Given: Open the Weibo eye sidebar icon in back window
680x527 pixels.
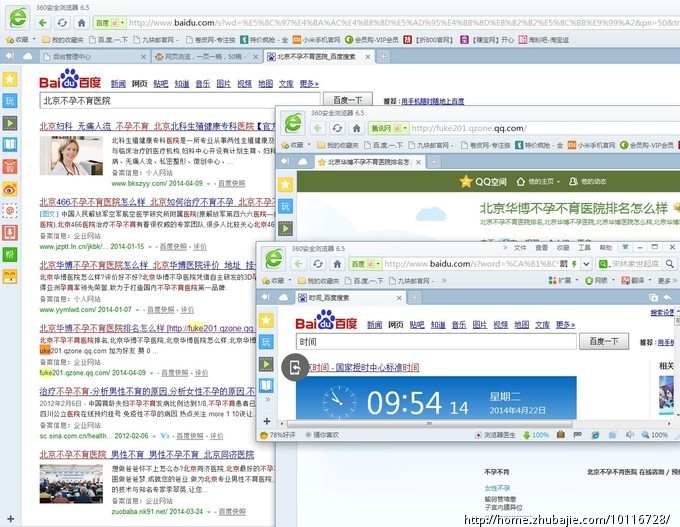Looking at the screenshot, I should coord(10,189).
